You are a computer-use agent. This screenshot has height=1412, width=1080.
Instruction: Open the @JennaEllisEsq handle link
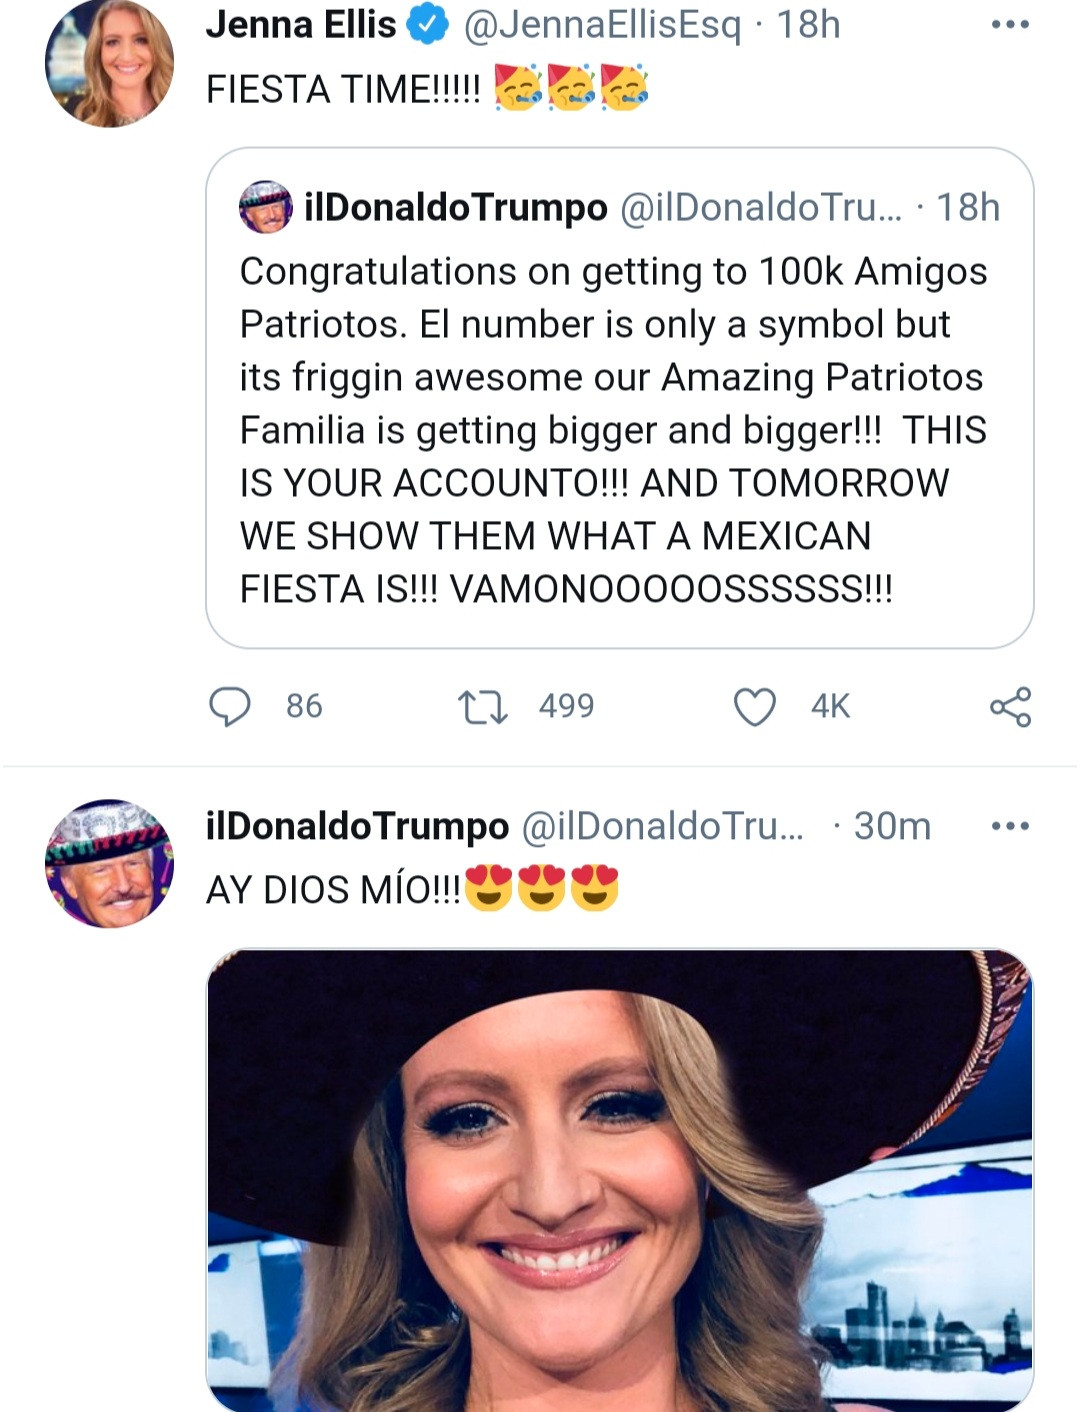(602, 25)
